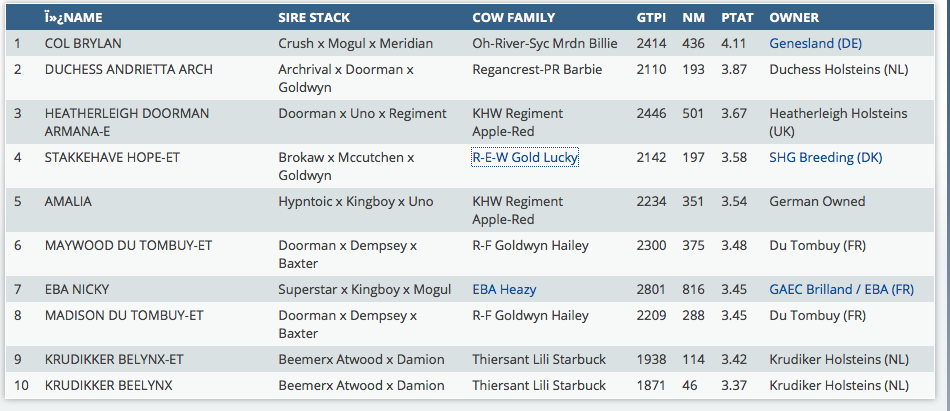Click the GTPI value 2801
The height and width of the screenshot is (411, 950).
point(651,289)
